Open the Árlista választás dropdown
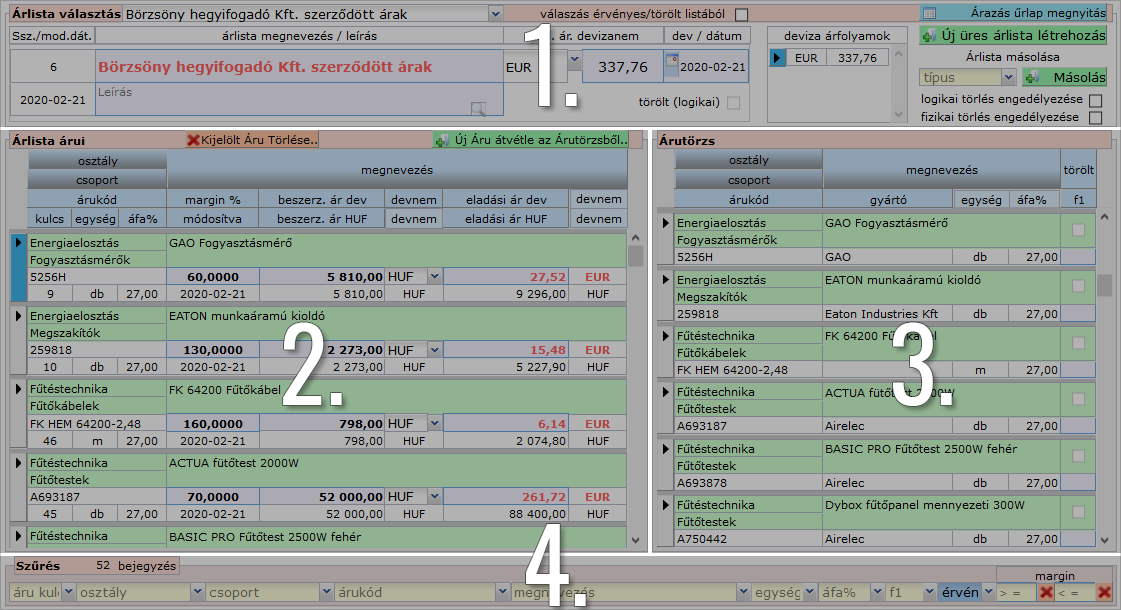Image resolution: width=1121 pixels, height=610 pixels. (496, 14)
